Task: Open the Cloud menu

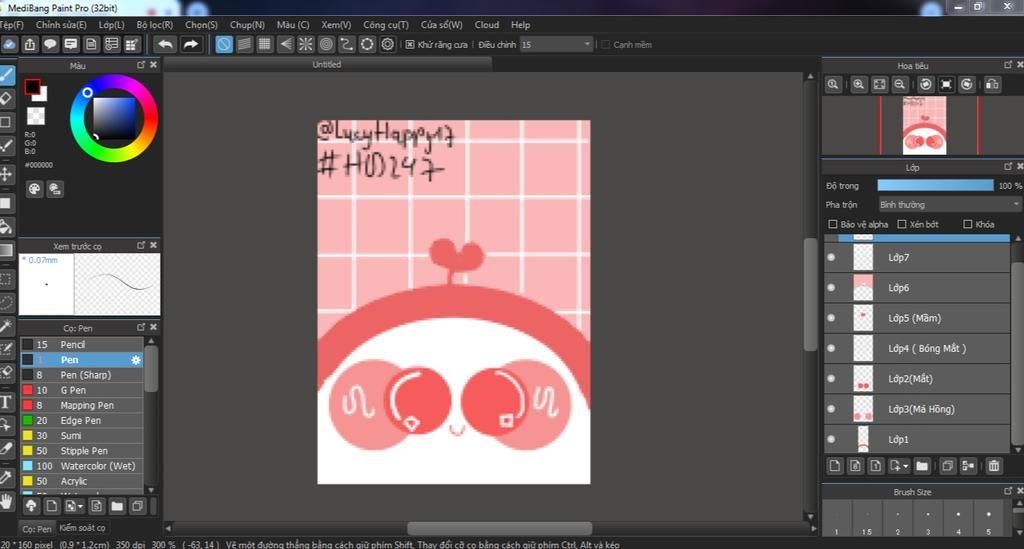Action: pyautogui.click(x=487, y=25)
